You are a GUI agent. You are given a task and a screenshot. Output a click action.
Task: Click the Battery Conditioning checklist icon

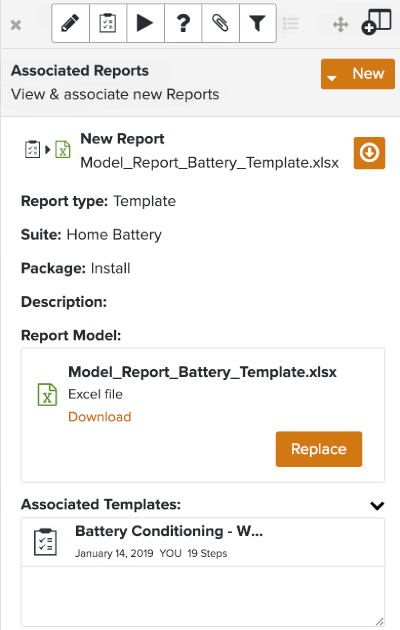coord(45,542)
